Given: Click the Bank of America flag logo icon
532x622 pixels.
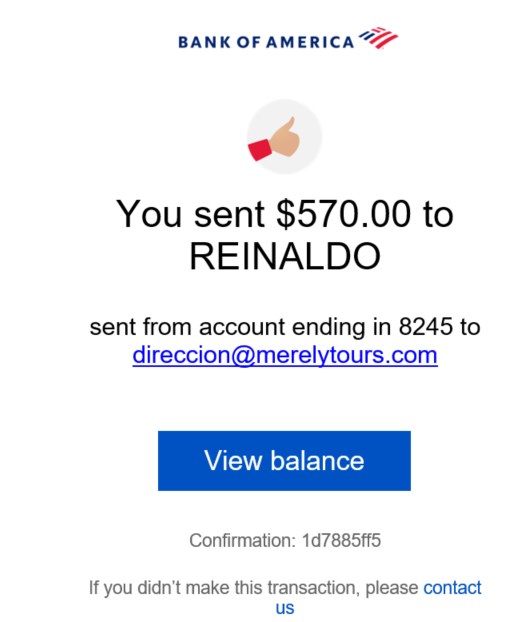Looking at the screenshot, I should click(378, 38).
